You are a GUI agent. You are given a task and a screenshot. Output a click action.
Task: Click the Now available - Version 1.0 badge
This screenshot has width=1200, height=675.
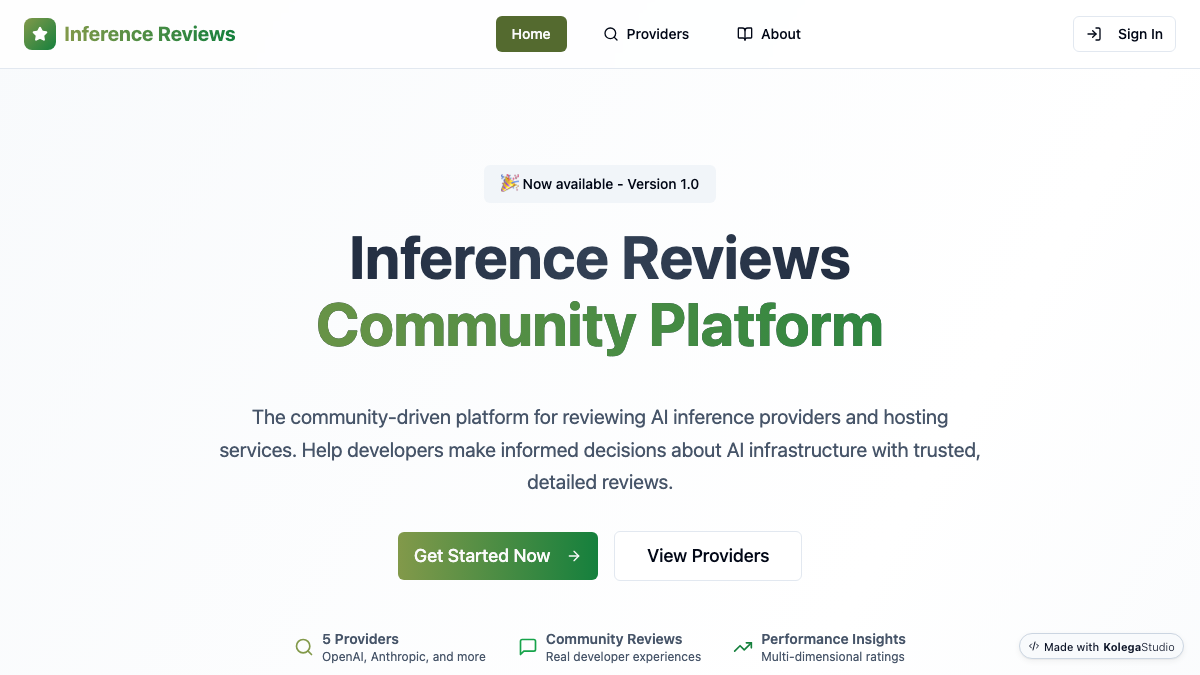[x=600, y=184]
